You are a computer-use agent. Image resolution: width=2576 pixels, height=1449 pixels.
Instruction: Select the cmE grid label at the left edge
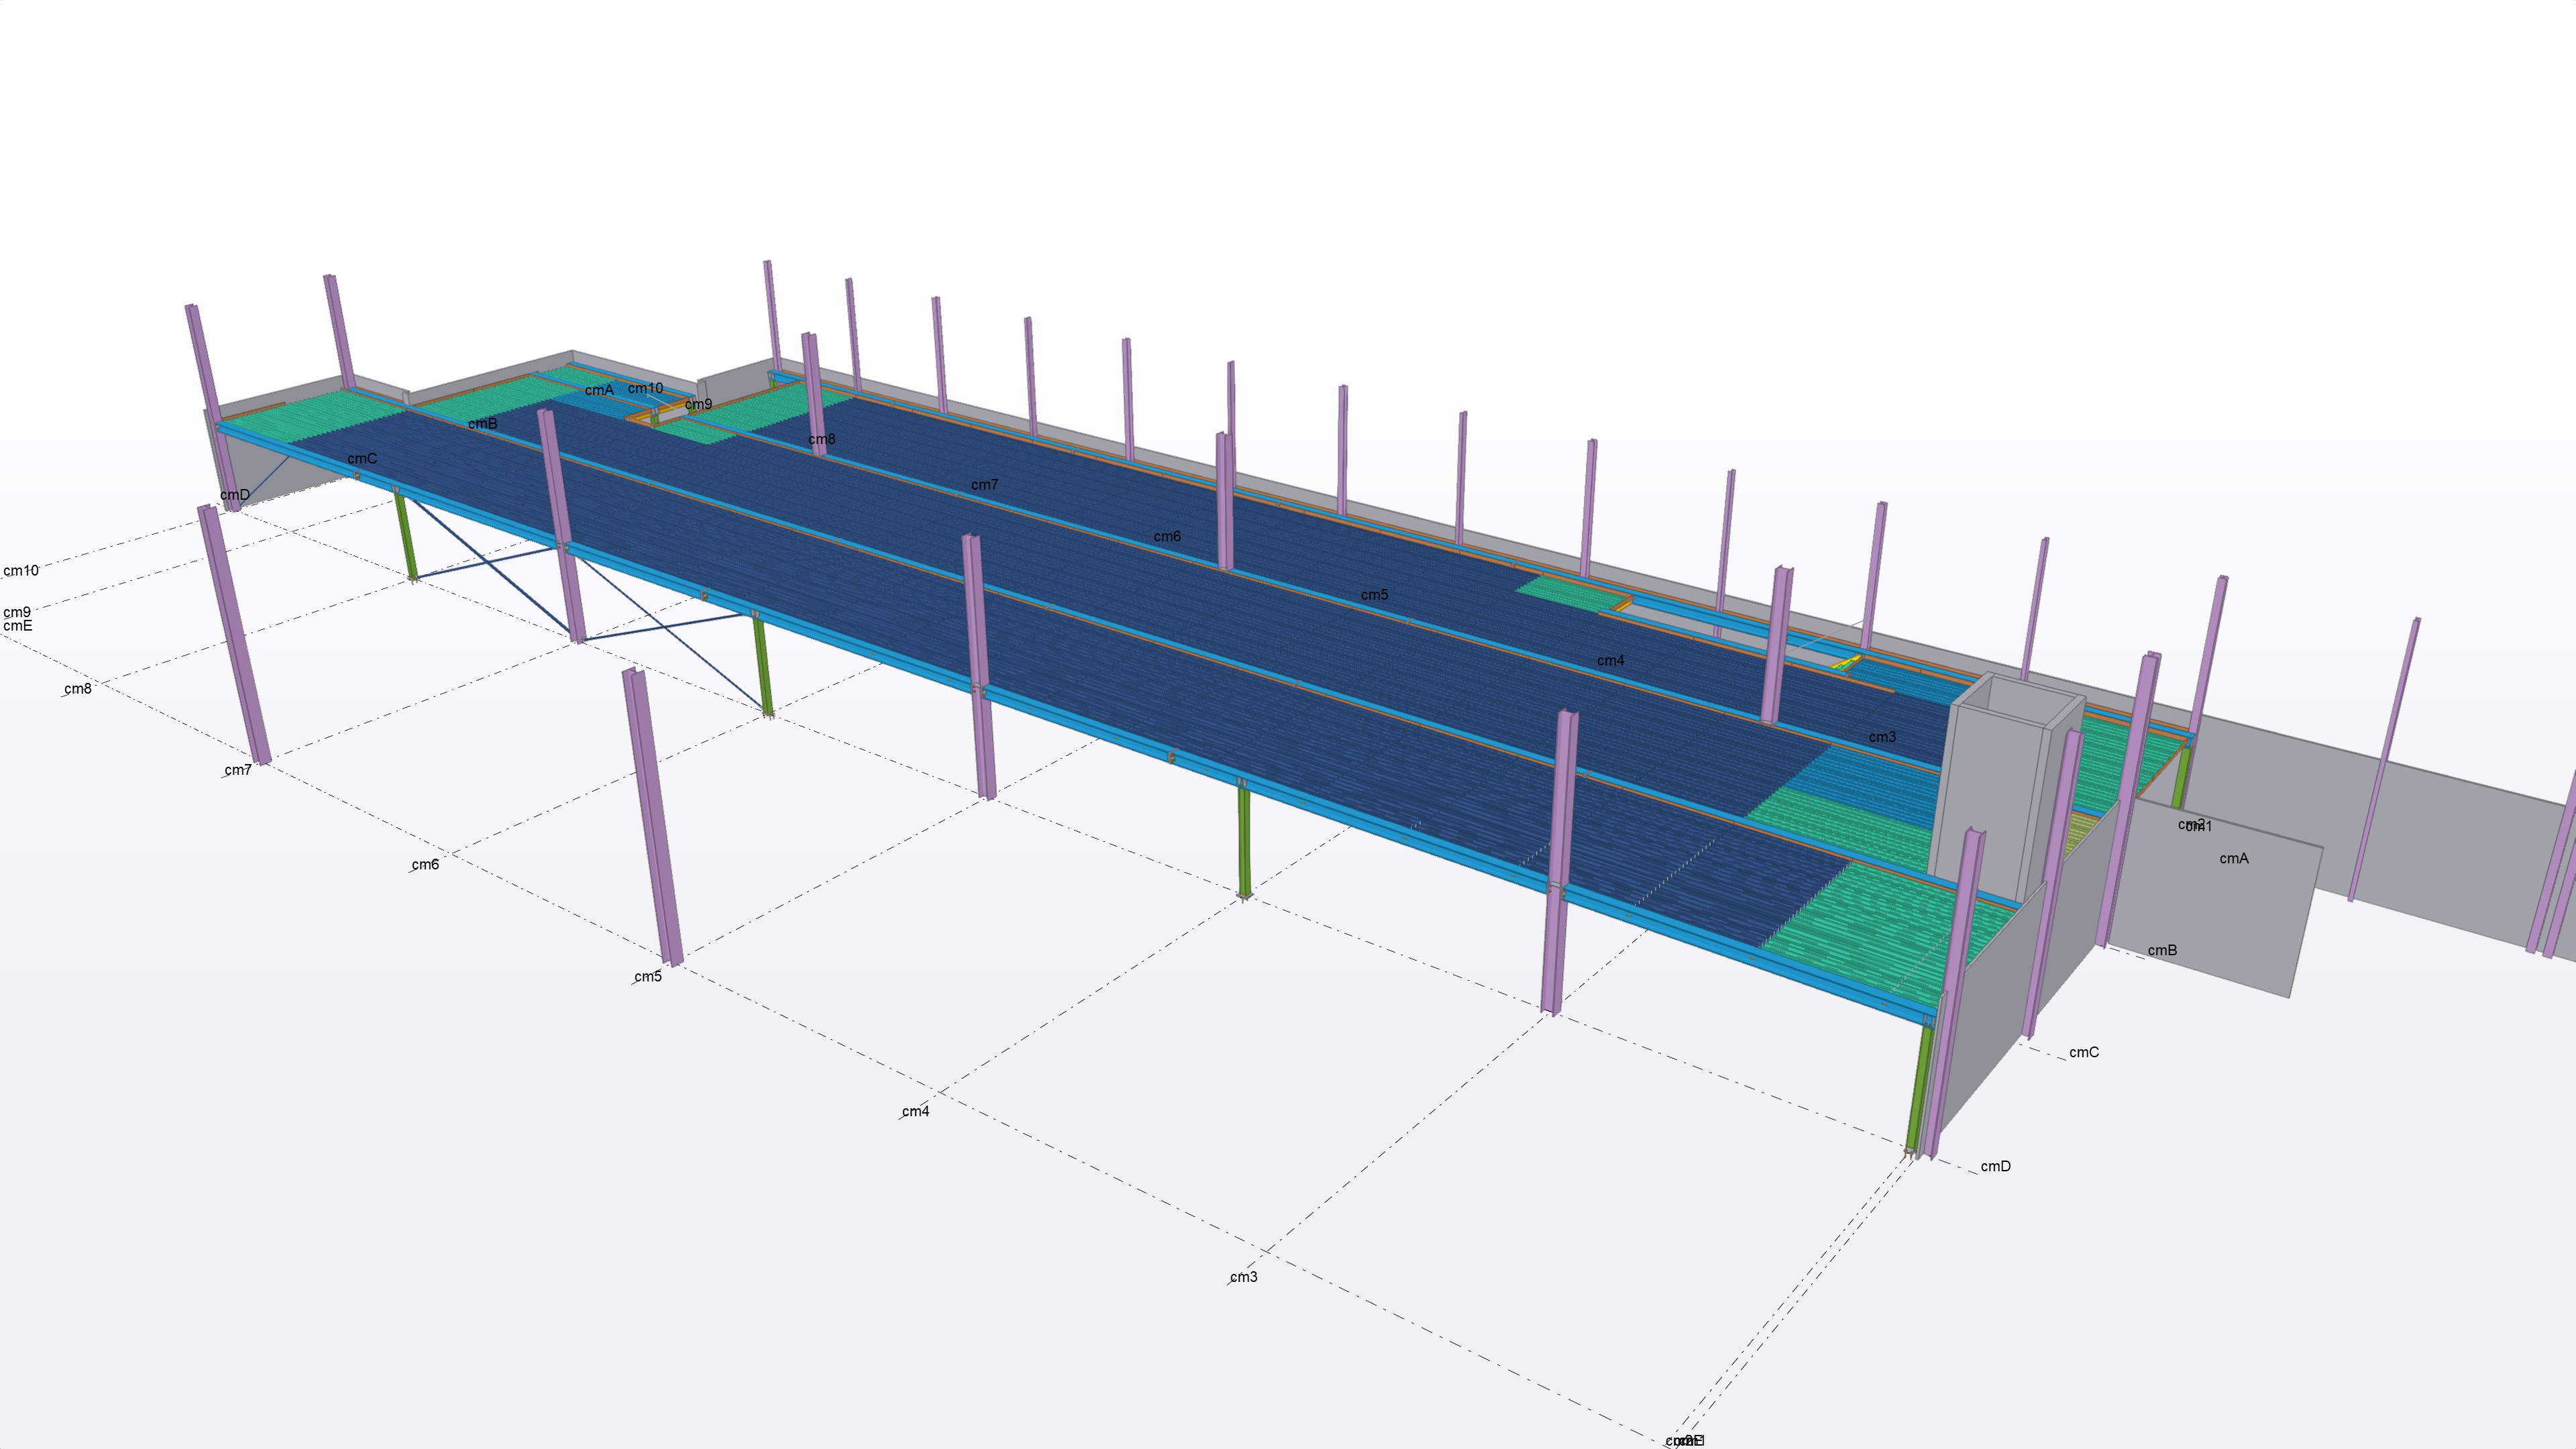click(18, 626)
